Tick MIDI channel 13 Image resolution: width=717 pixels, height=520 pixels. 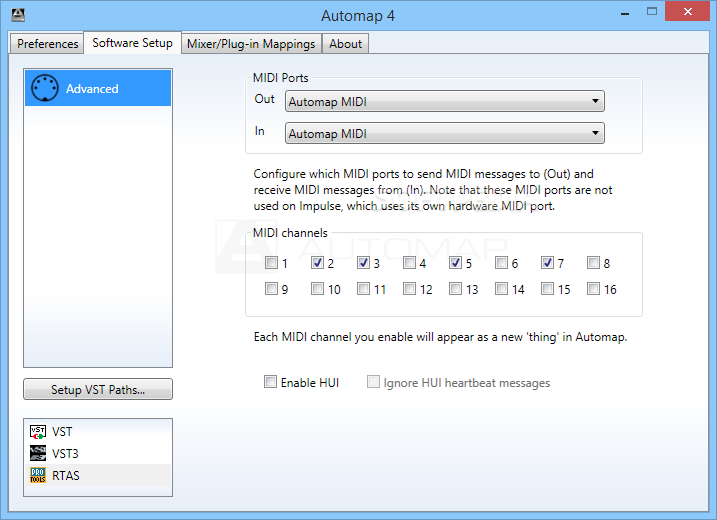[x=455, y=289]
